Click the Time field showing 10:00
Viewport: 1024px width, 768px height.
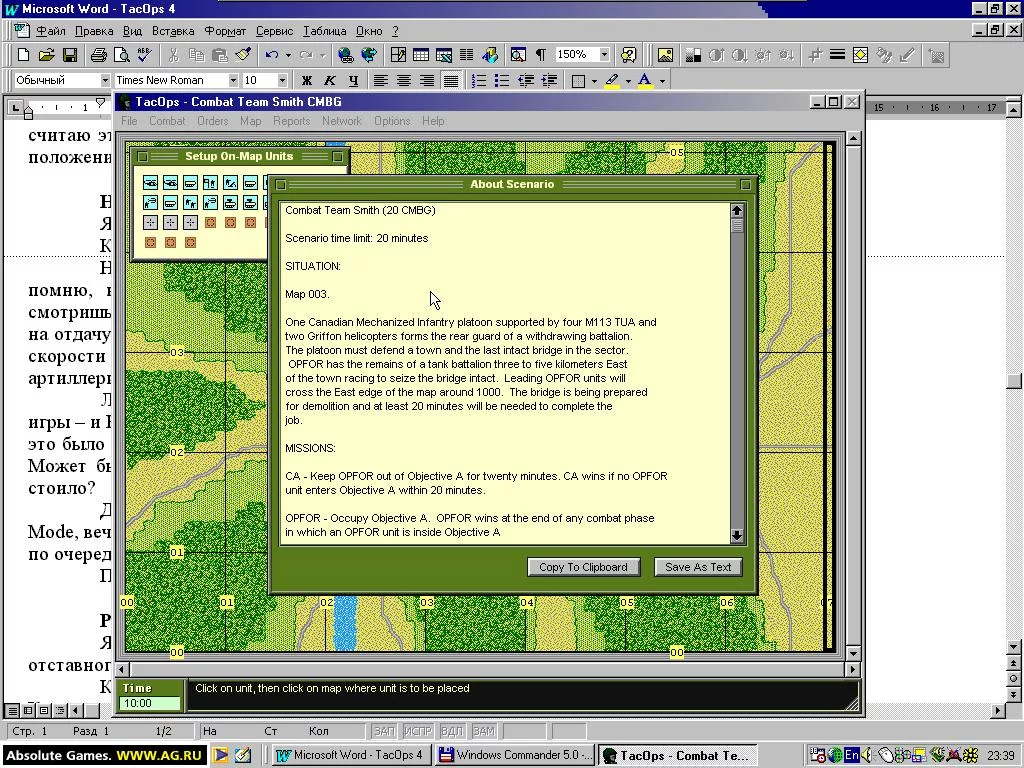tap(150, 703)
